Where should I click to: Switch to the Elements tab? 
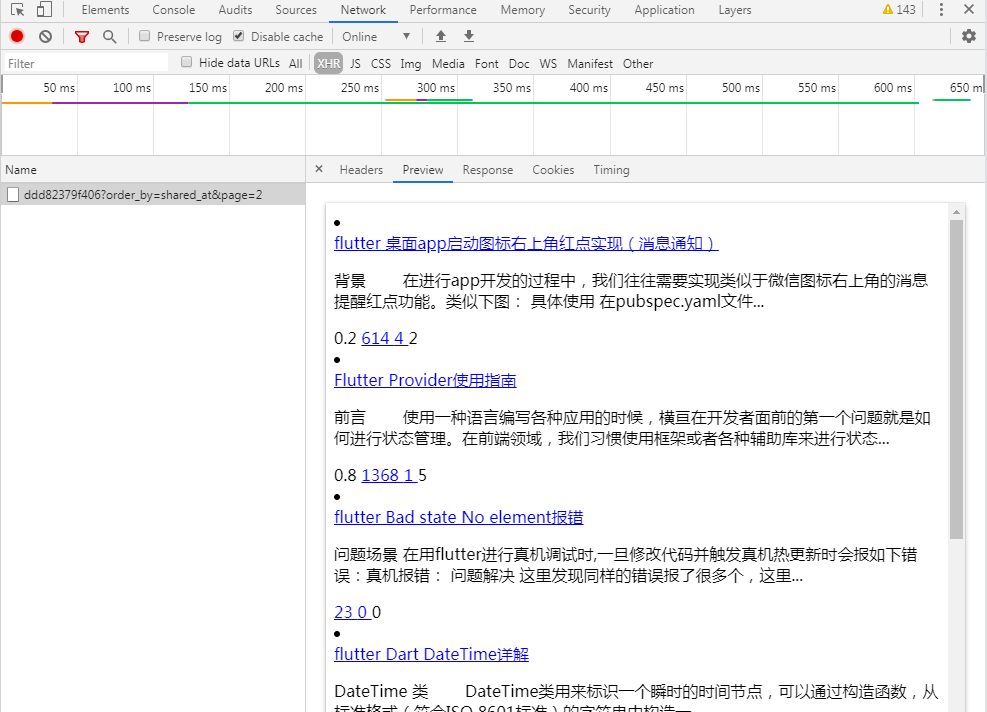click(105, 10)
